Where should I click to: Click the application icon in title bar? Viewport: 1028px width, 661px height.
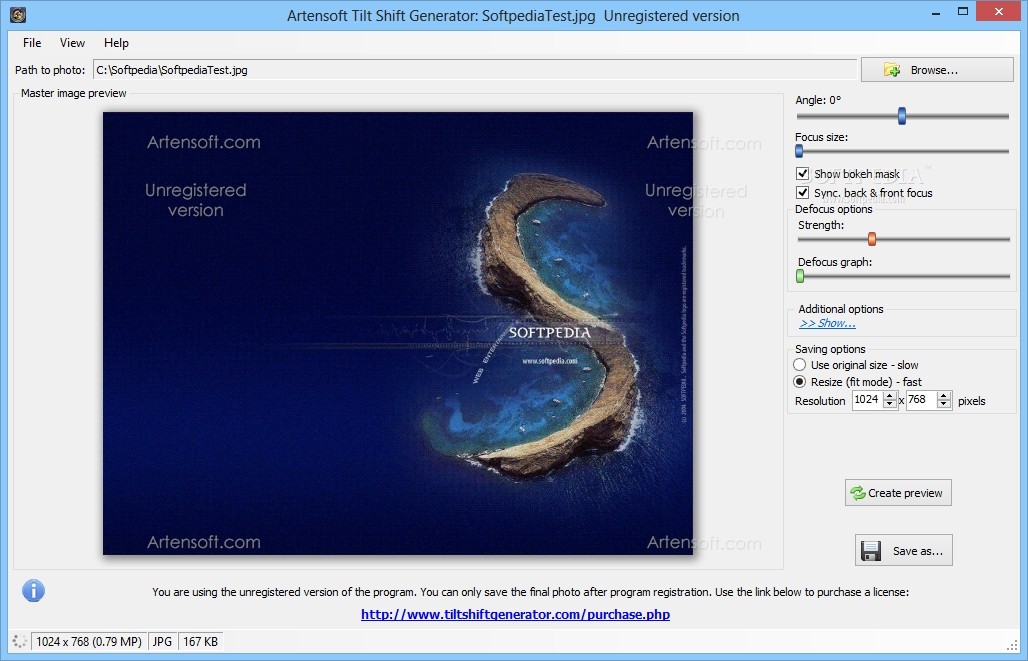click(18, 14)
